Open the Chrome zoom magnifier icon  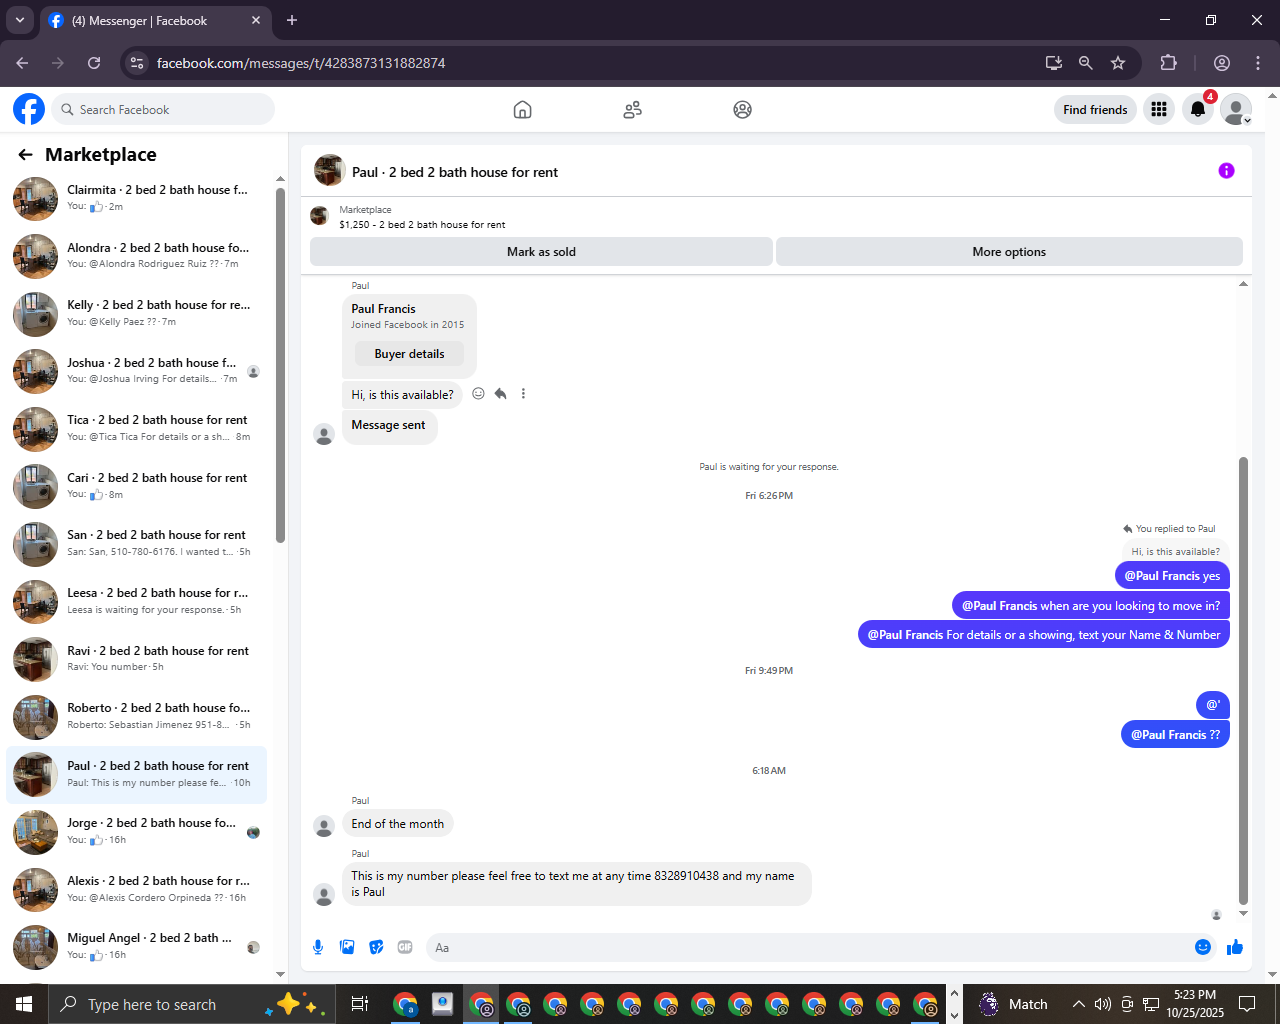1086,63
